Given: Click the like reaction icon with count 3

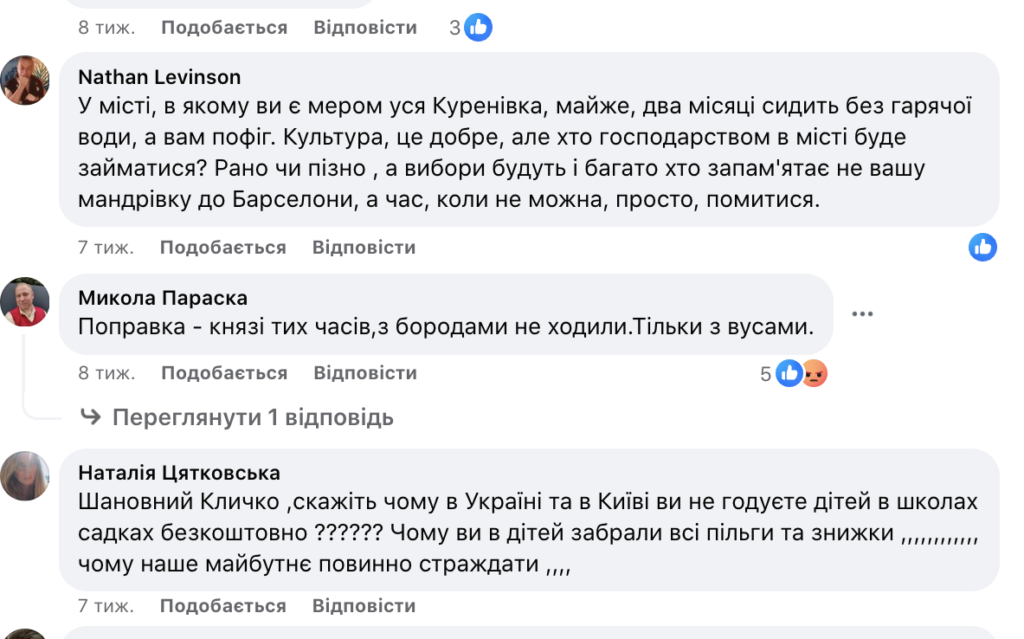Looking at the screenshot, I should (478, 28).
